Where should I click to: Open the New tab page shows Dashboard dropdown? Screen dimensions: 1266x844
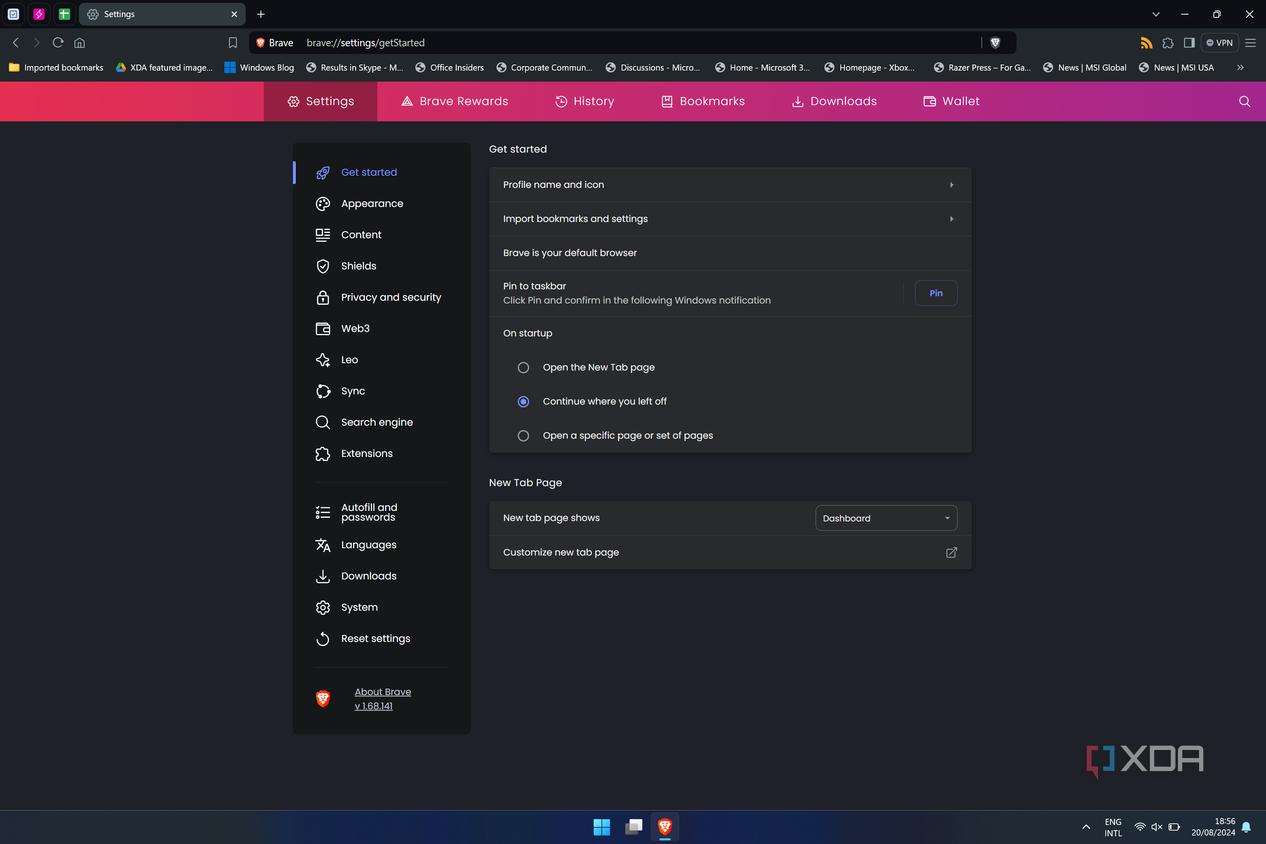[886, 518]
